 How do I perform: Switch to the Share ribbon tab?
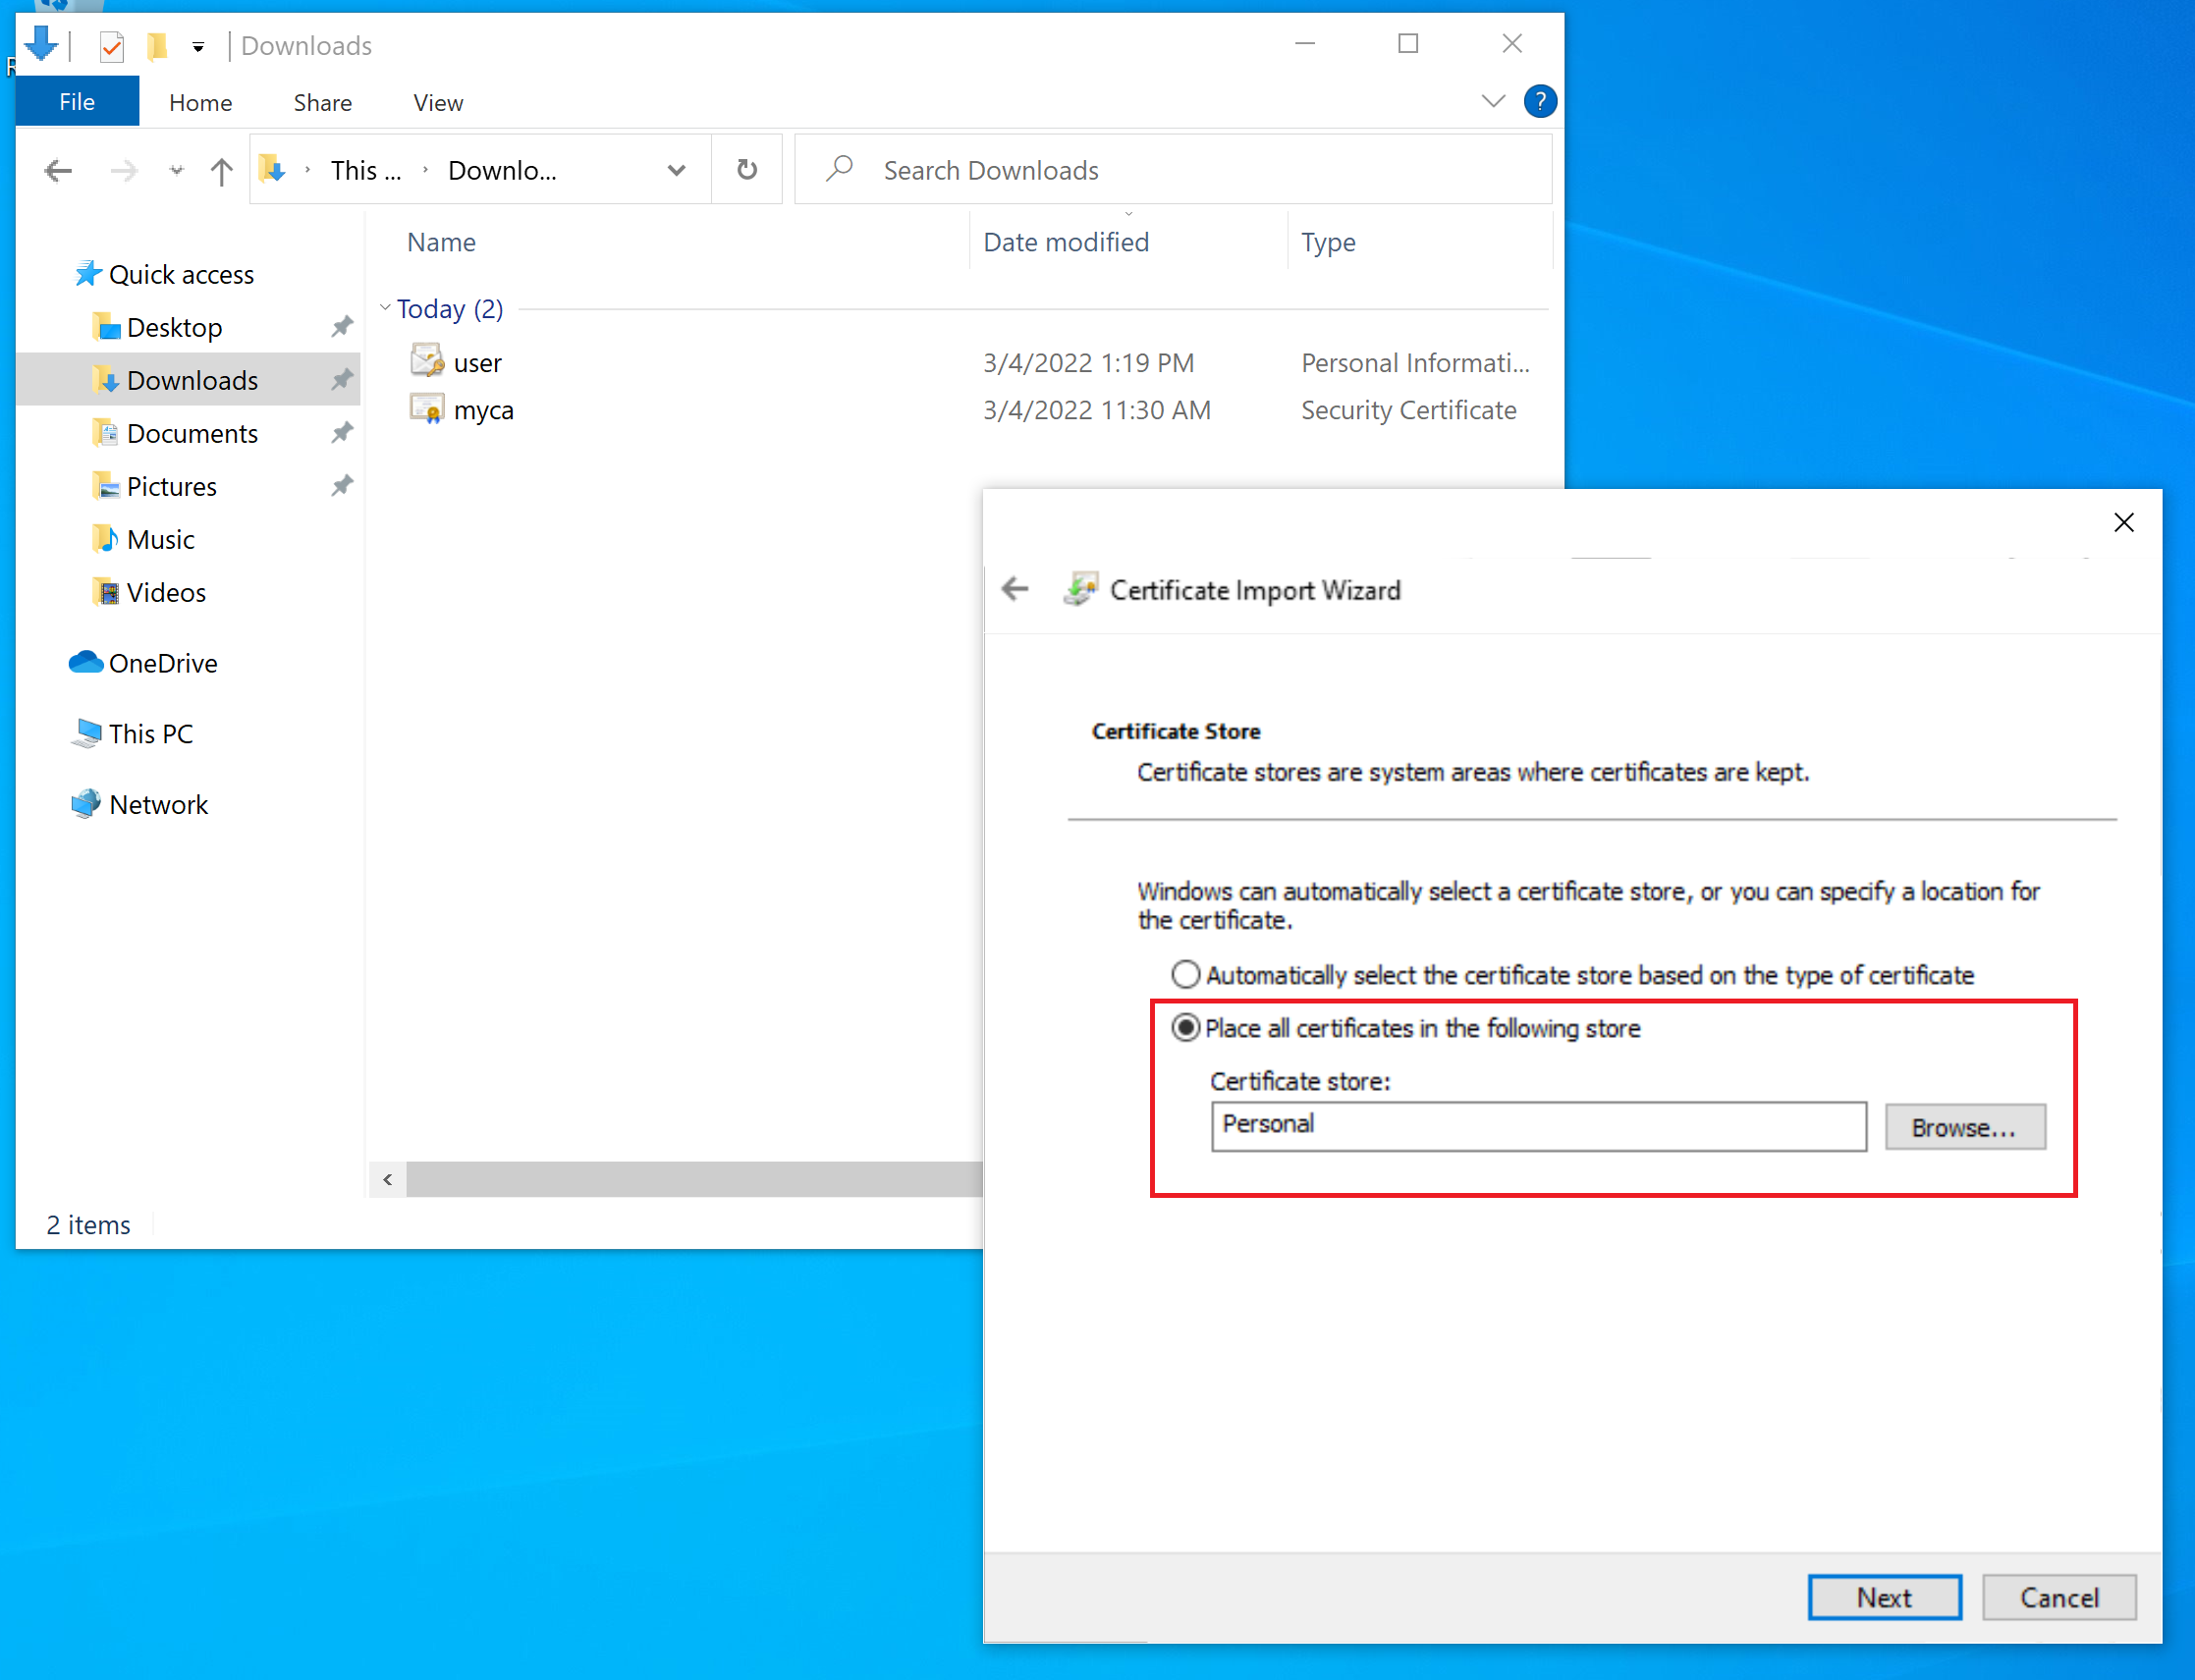point(322,102)
